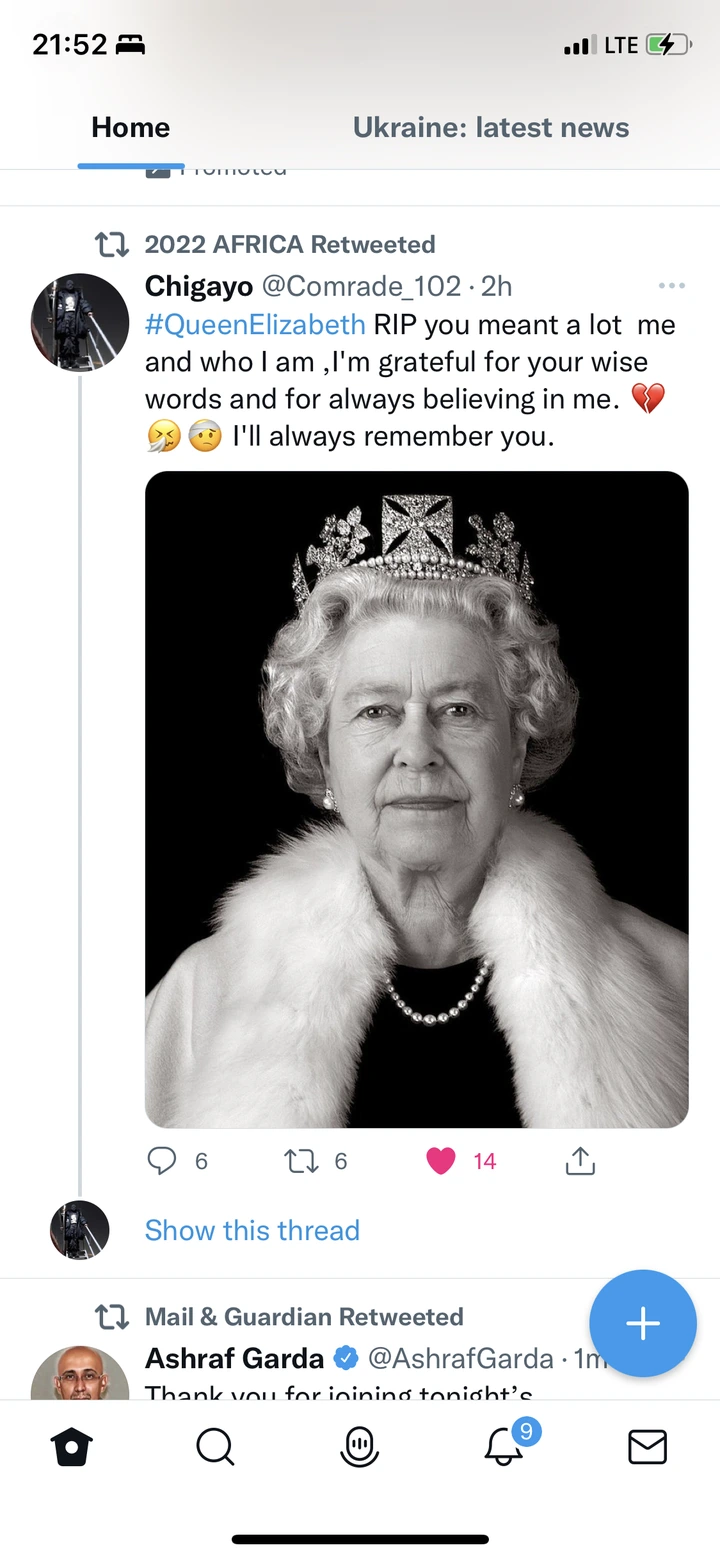
Task: Open Ashraf Garda's profile avatar
Action: (80, 1375)
